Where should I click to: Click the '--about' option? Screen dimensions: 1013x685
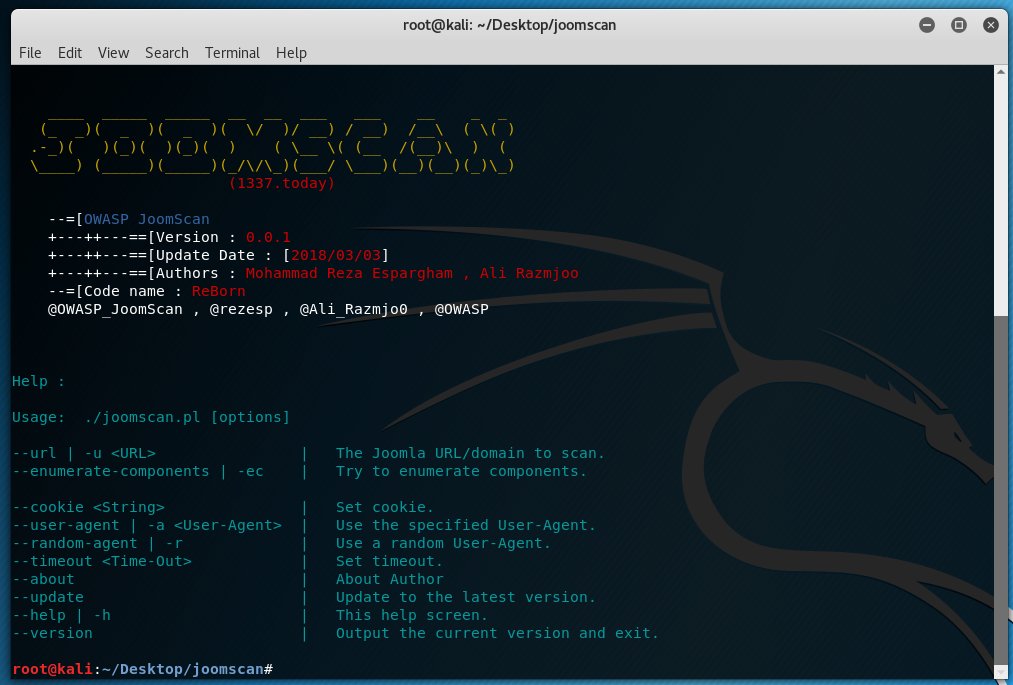pyautogui.click(x=43, y=580)
